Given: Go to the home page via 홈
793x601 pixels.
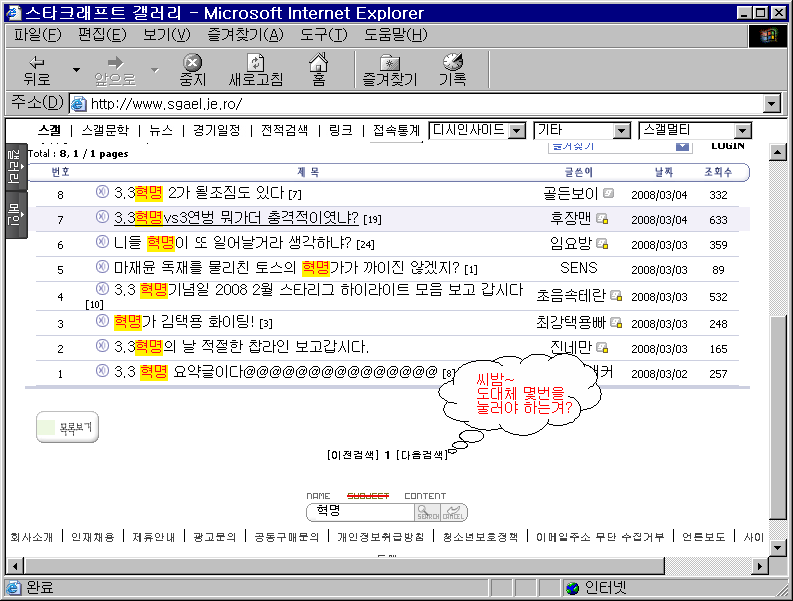Looking at the screenshot, I should (x=319, y=70).
